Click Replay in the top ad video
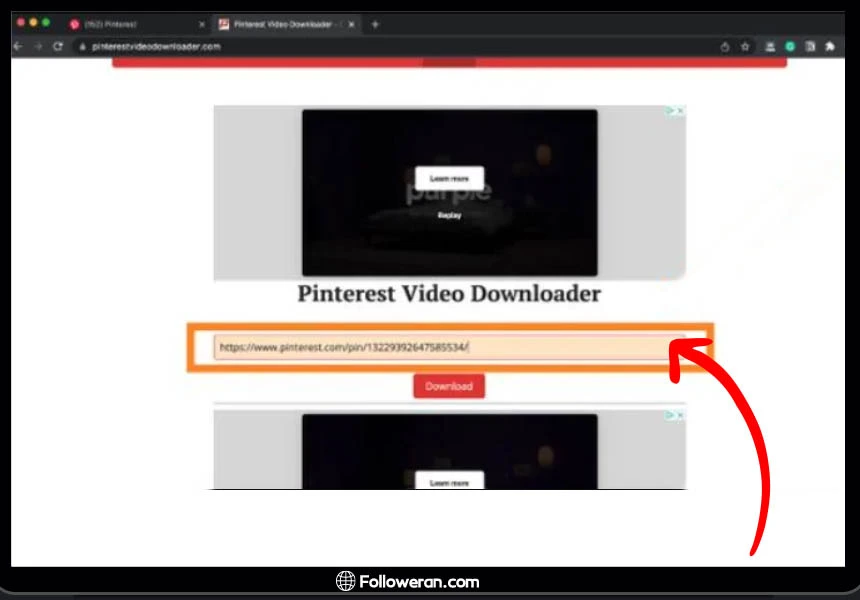 point(449,215)
